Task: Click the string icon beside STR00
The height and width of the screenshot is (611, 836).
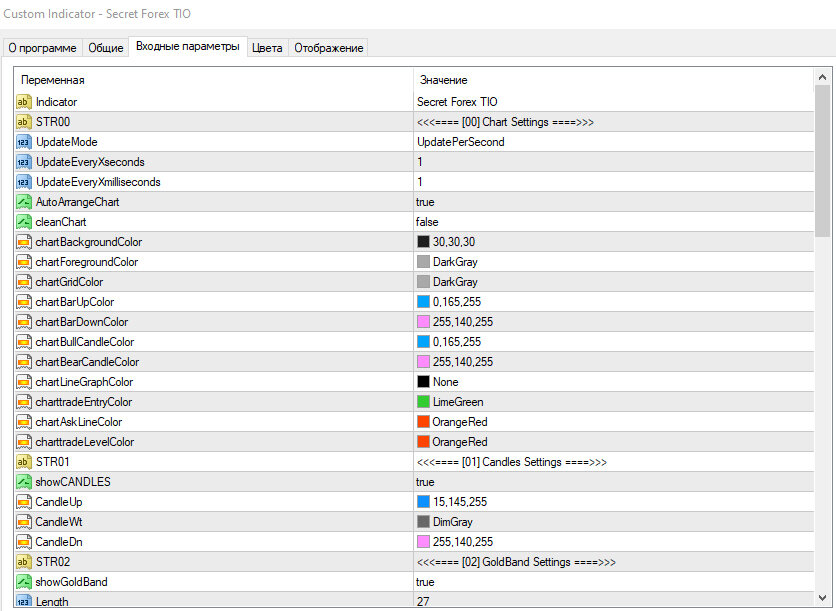Action: tap(23, 122)
